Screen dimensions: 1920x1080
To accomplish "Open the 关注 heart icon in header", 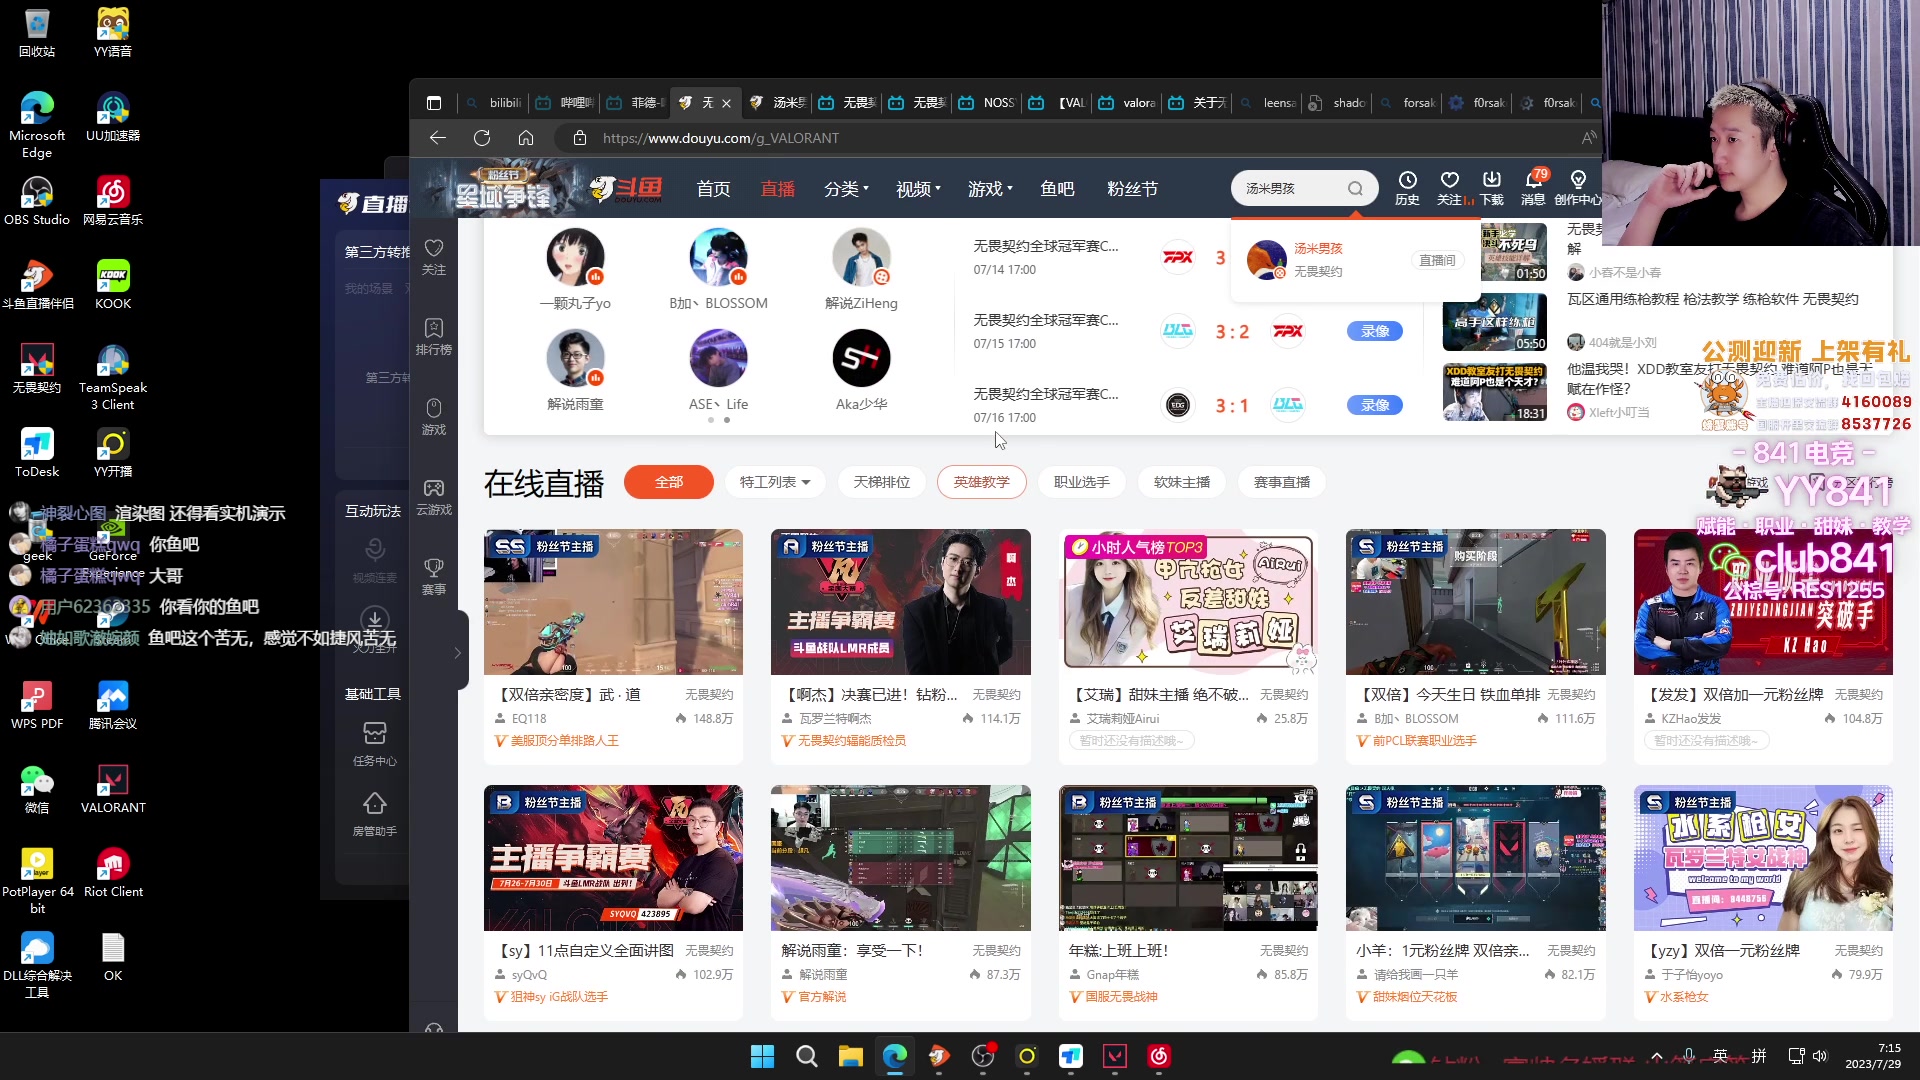I will (1450, 187).
